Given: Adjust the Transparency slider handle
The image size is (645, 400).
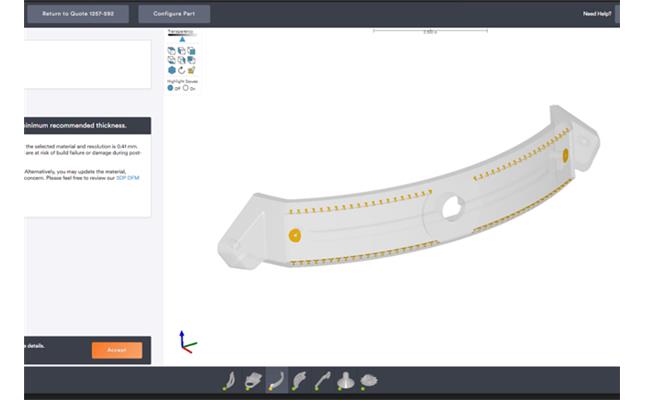Looking at the screenshot, I should [x=182, y=38].
